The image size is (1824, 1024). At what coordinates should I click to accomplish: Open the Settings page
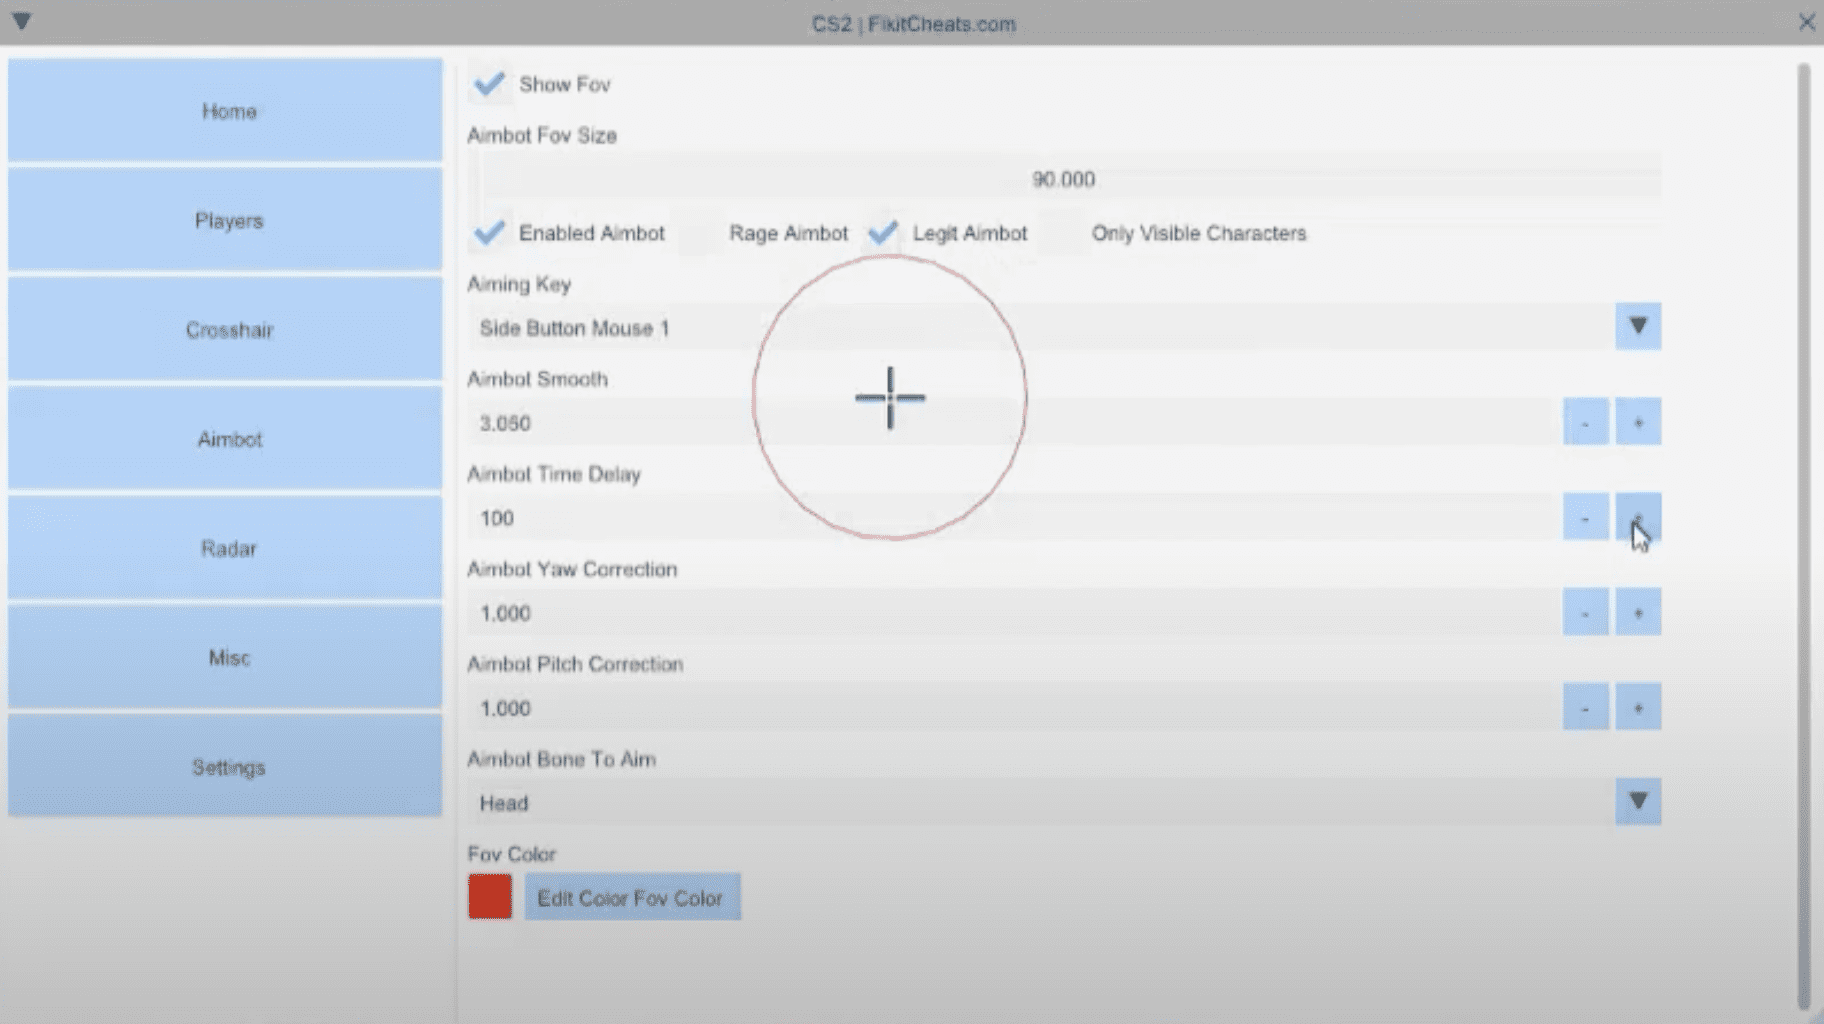[228, 766]
